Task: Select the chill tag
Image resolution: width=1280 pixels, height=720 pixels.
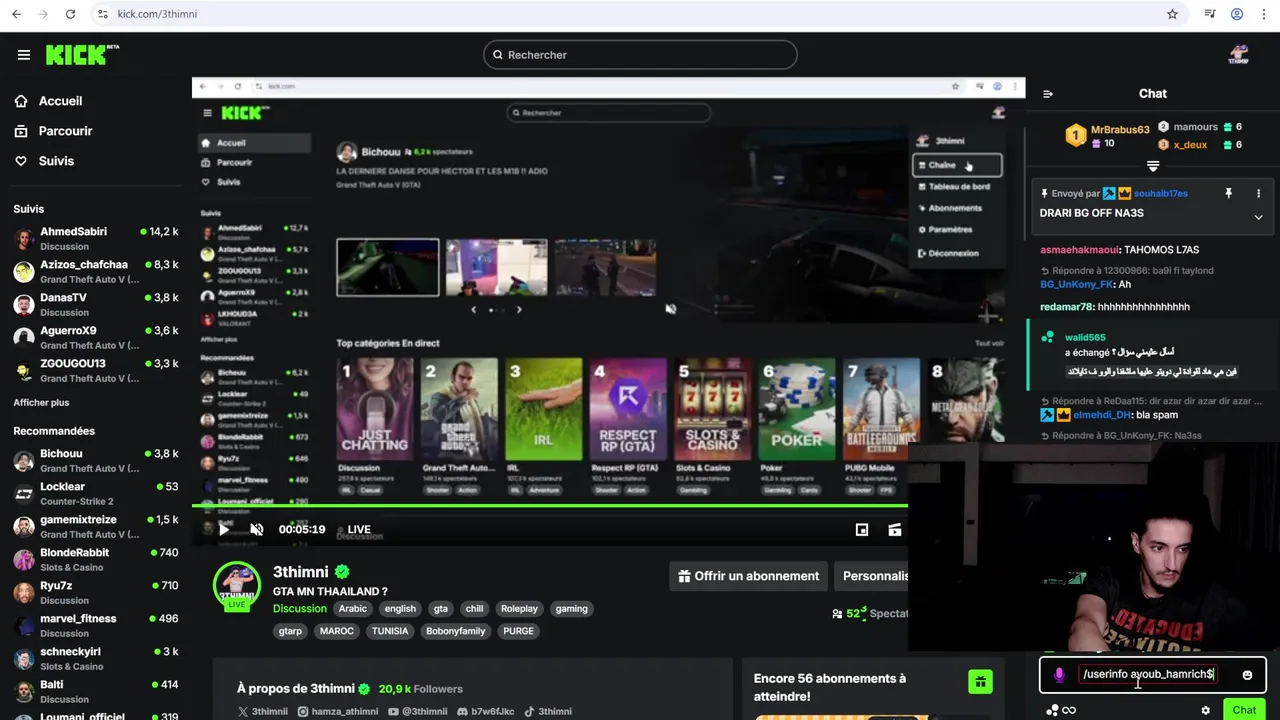Action: [x=474, y=608]
